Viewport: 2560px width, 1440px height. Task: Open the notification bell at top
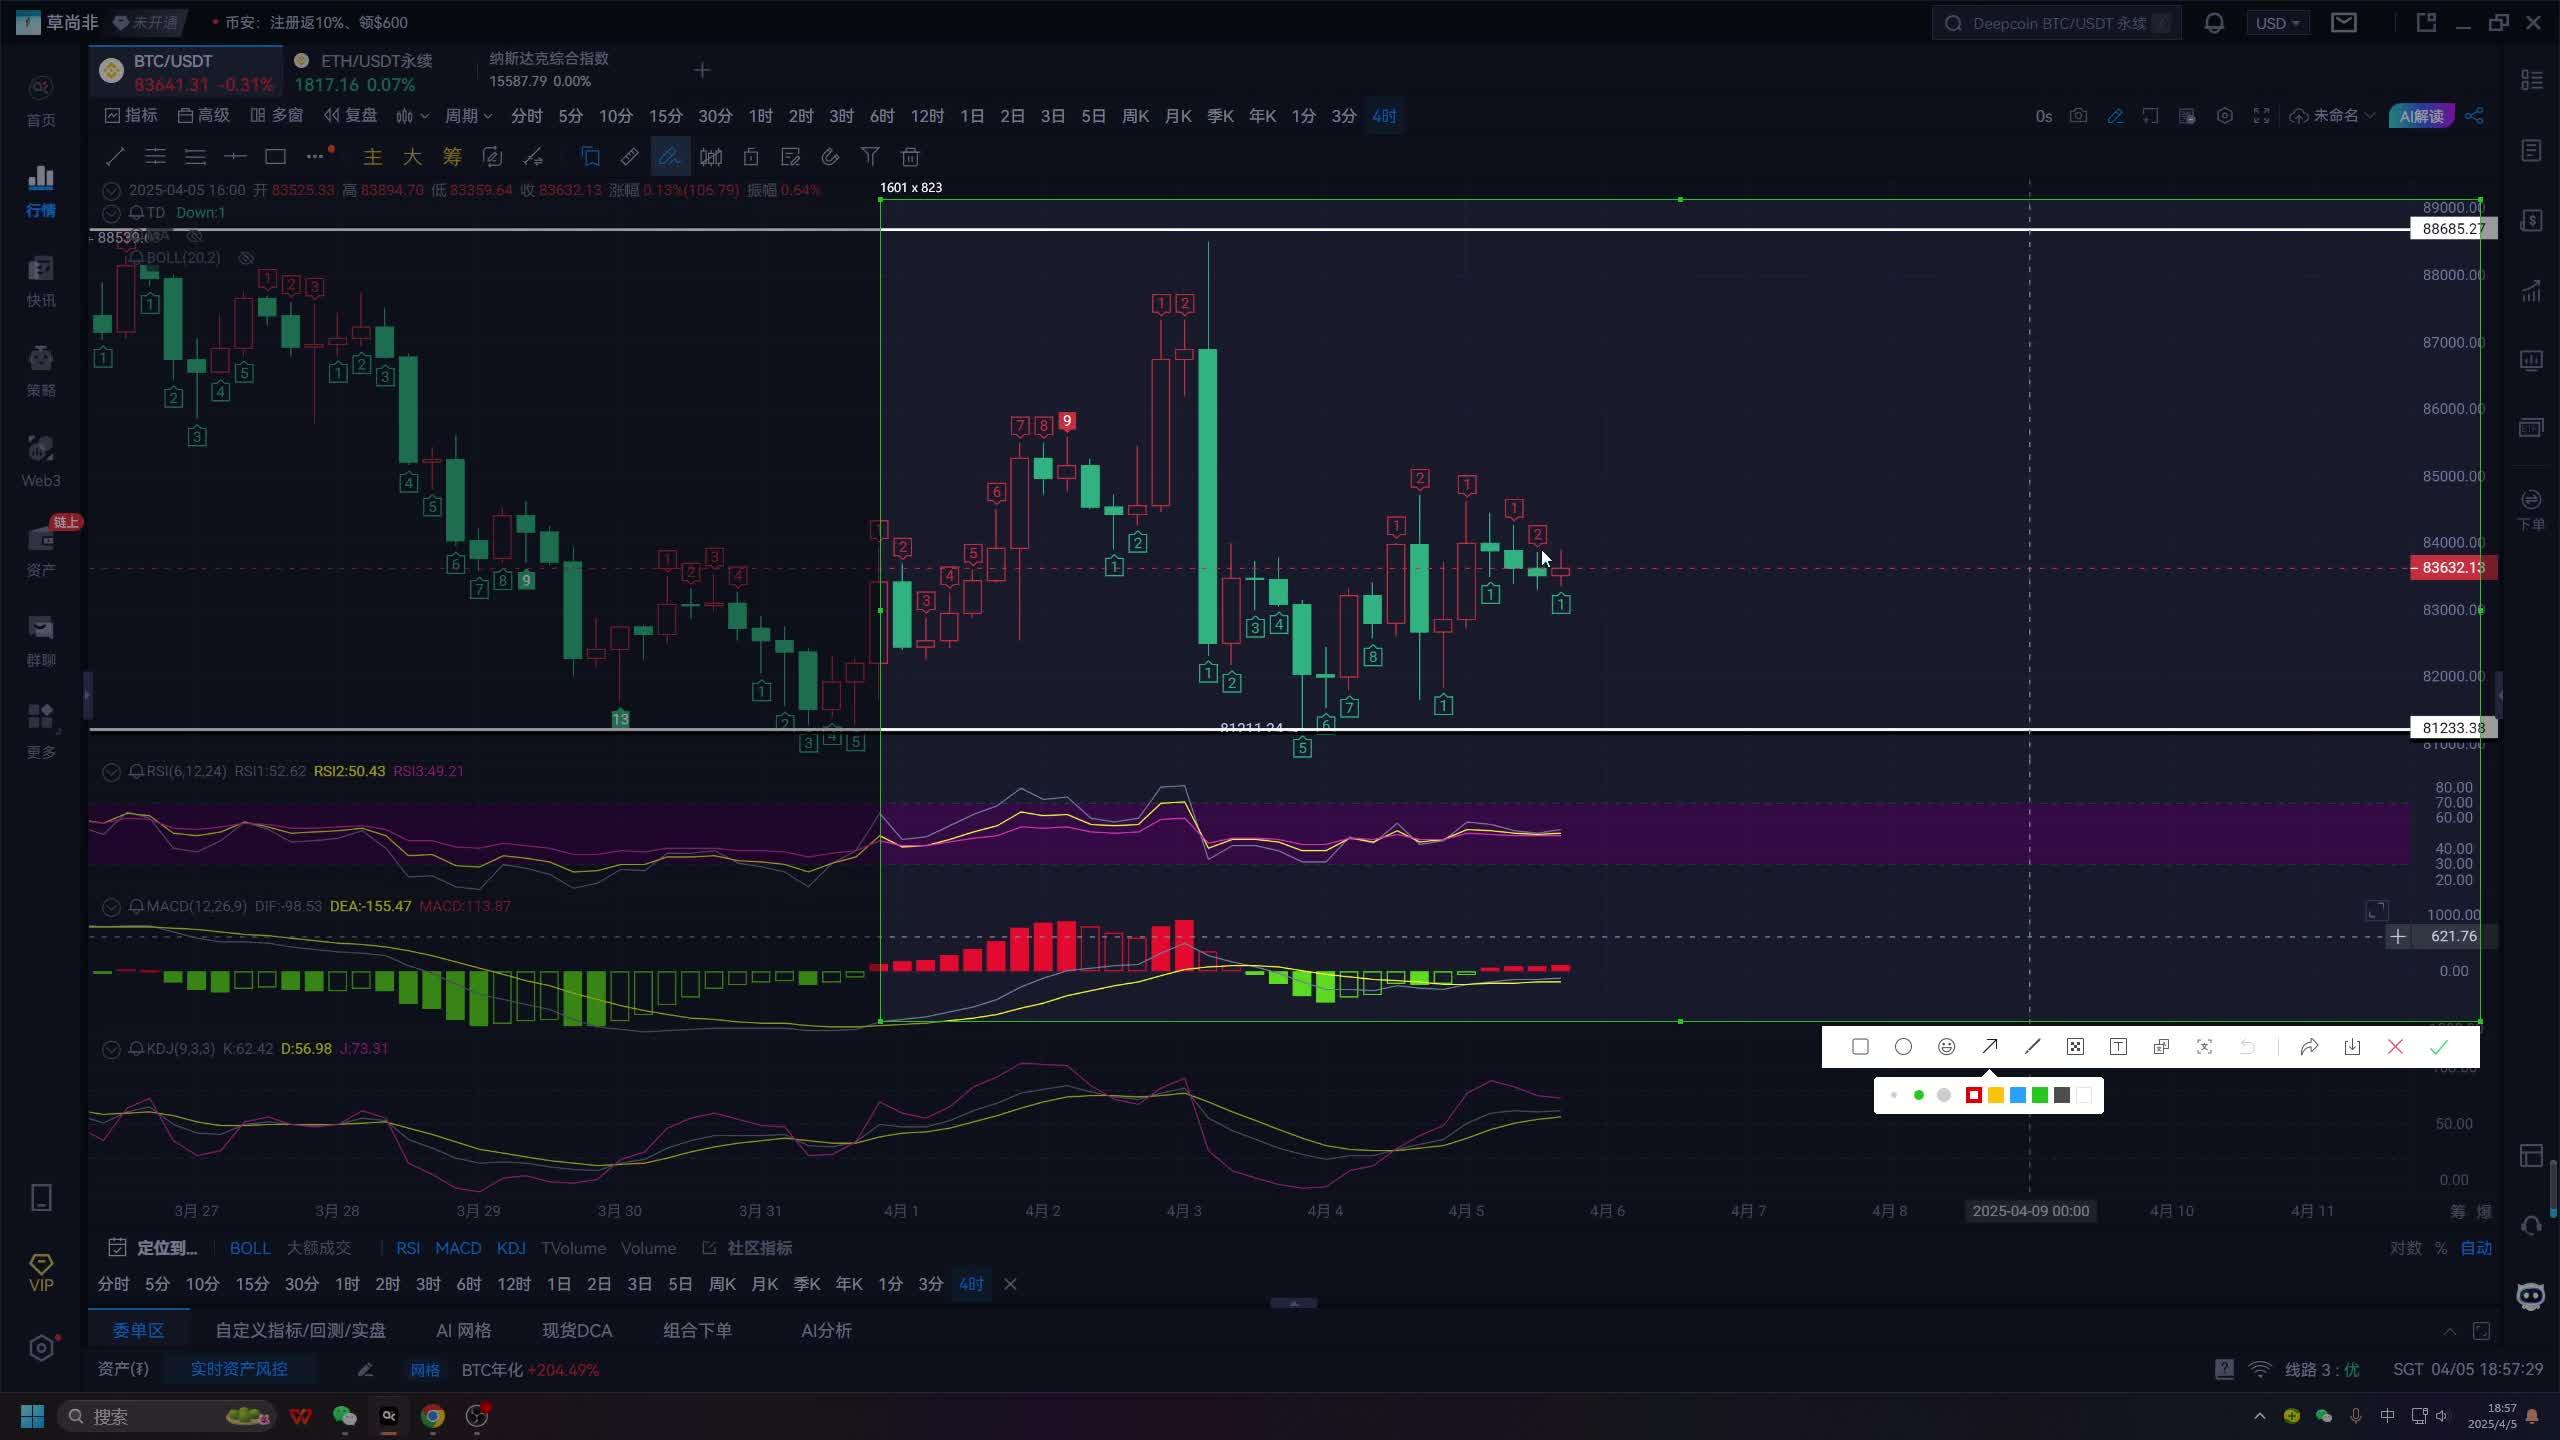(x=2214, y=23)
